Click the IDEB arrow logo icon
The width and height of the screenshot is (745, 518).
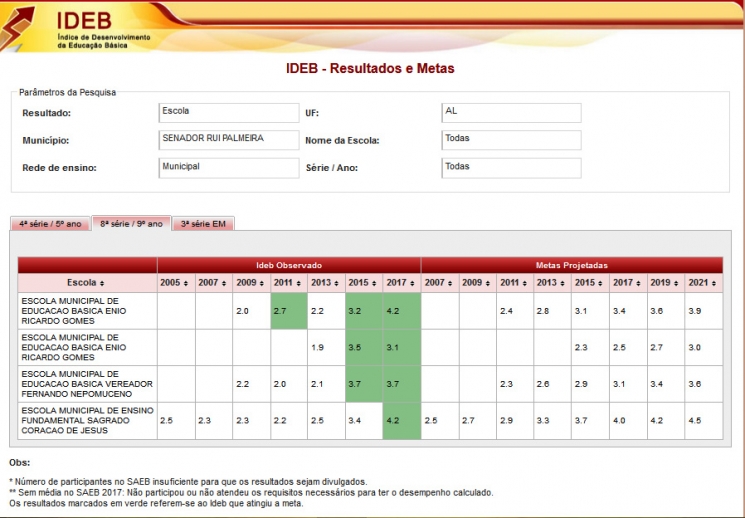18,27
